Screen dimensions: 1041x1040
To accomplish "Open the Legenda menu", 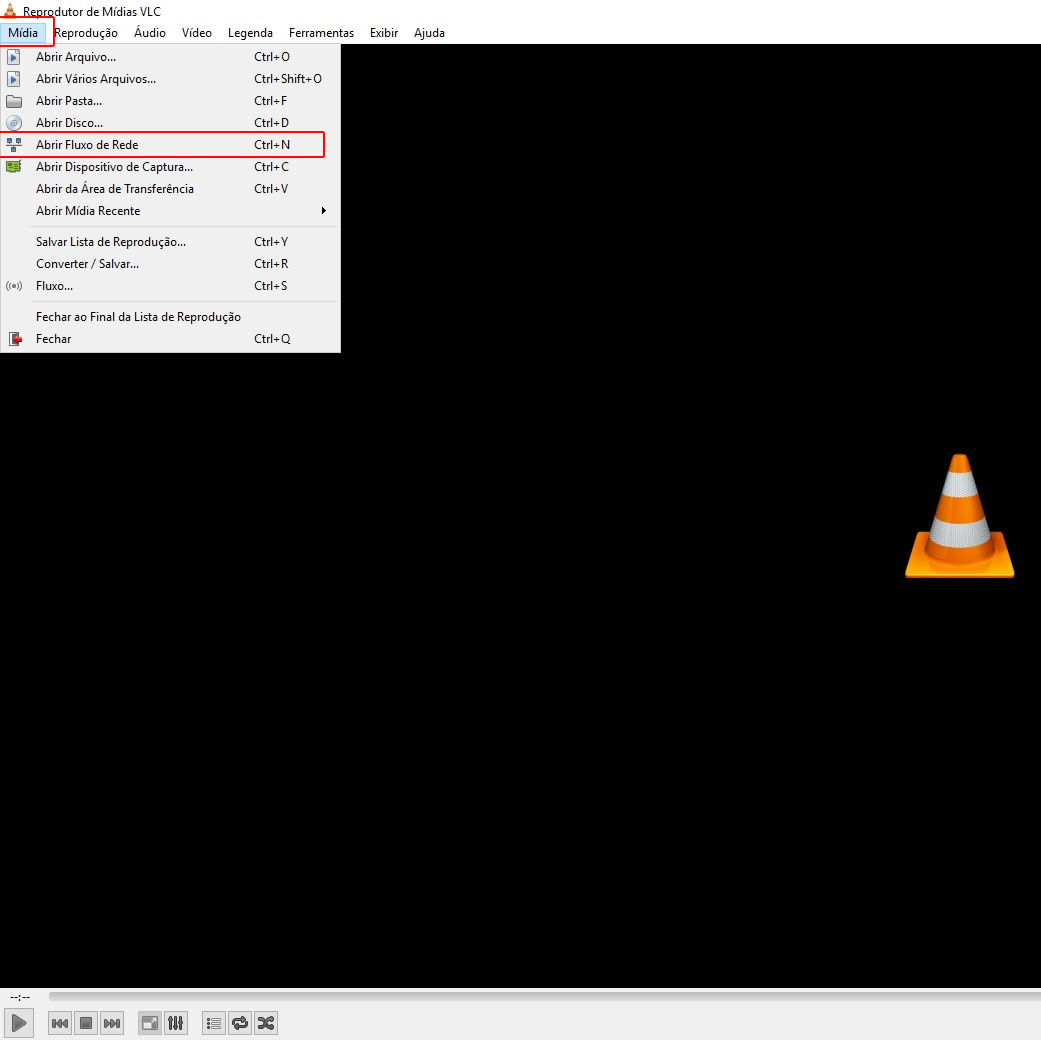I will pyautogui.click(x=250, y=33).
